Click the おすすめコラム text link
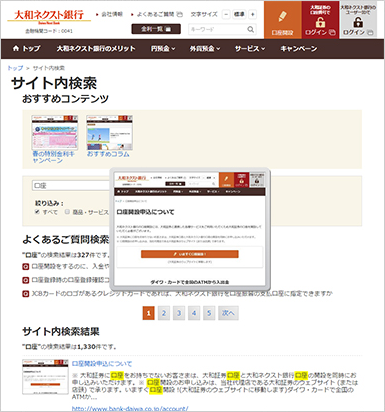The image size is (385, 412). (108, 154)
